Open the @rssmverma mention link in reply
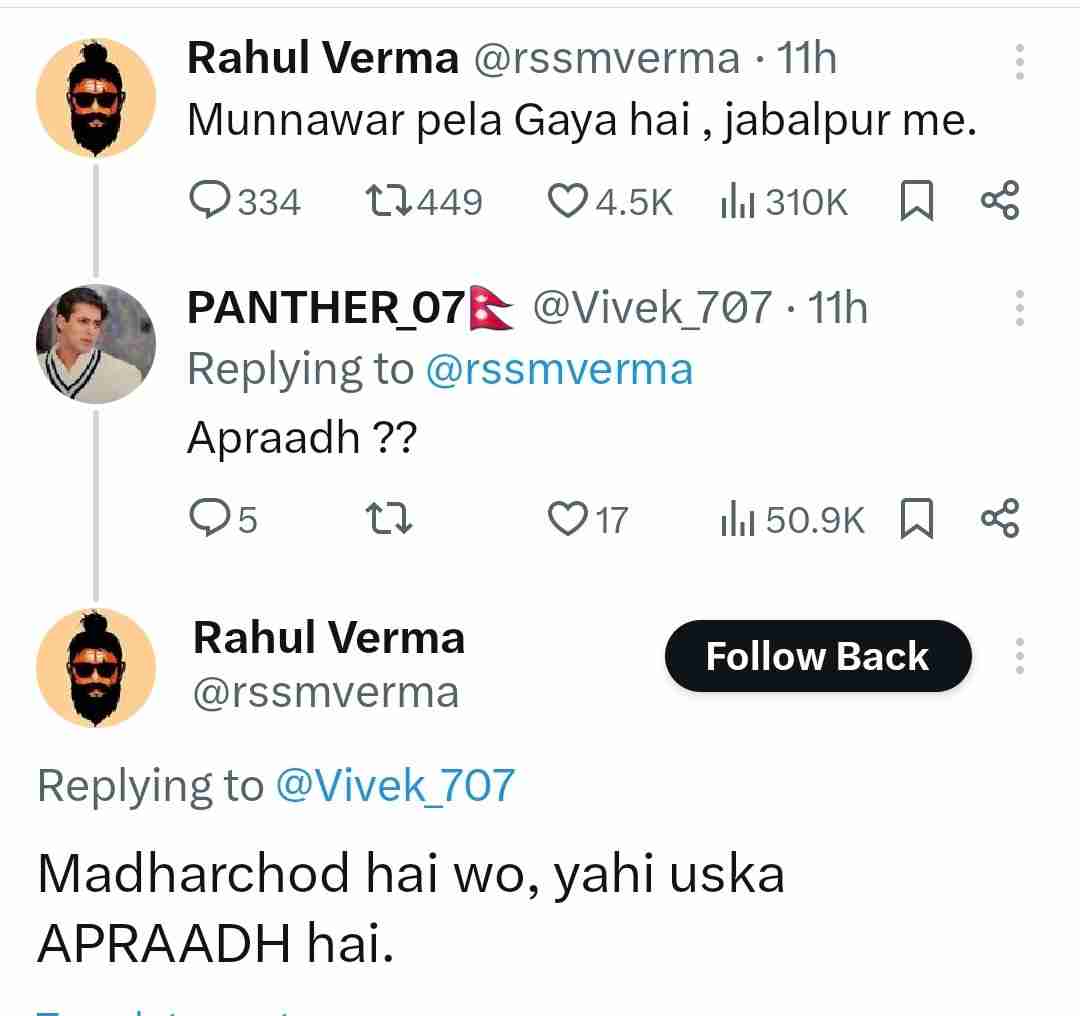The width and height of the screenshot is (1080, 1016). (x=559, y=370)
